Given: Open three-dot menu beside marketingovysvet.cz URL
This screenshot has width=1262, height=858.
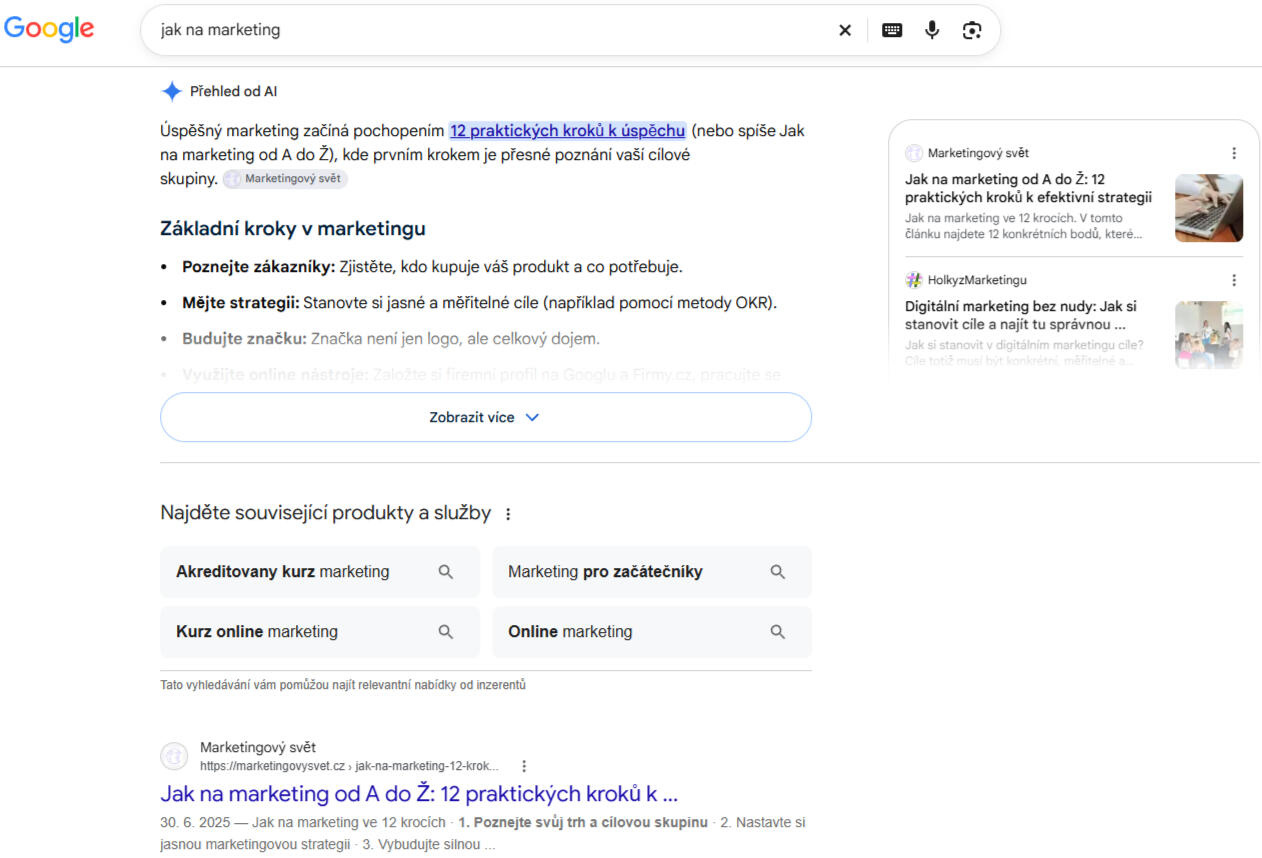Looking at the screenshot, I should pos(524,766).
